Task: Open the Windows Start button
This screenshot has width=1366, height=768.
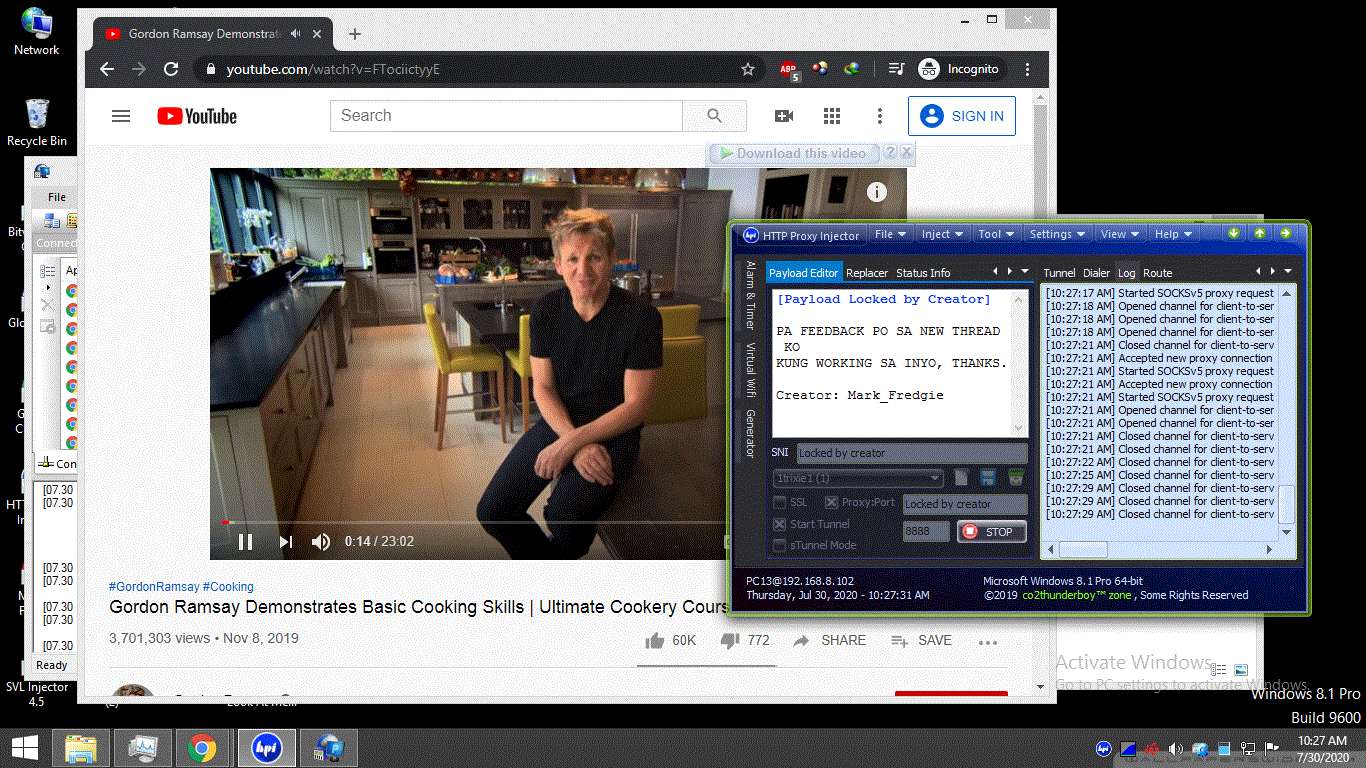Action: 25,748
